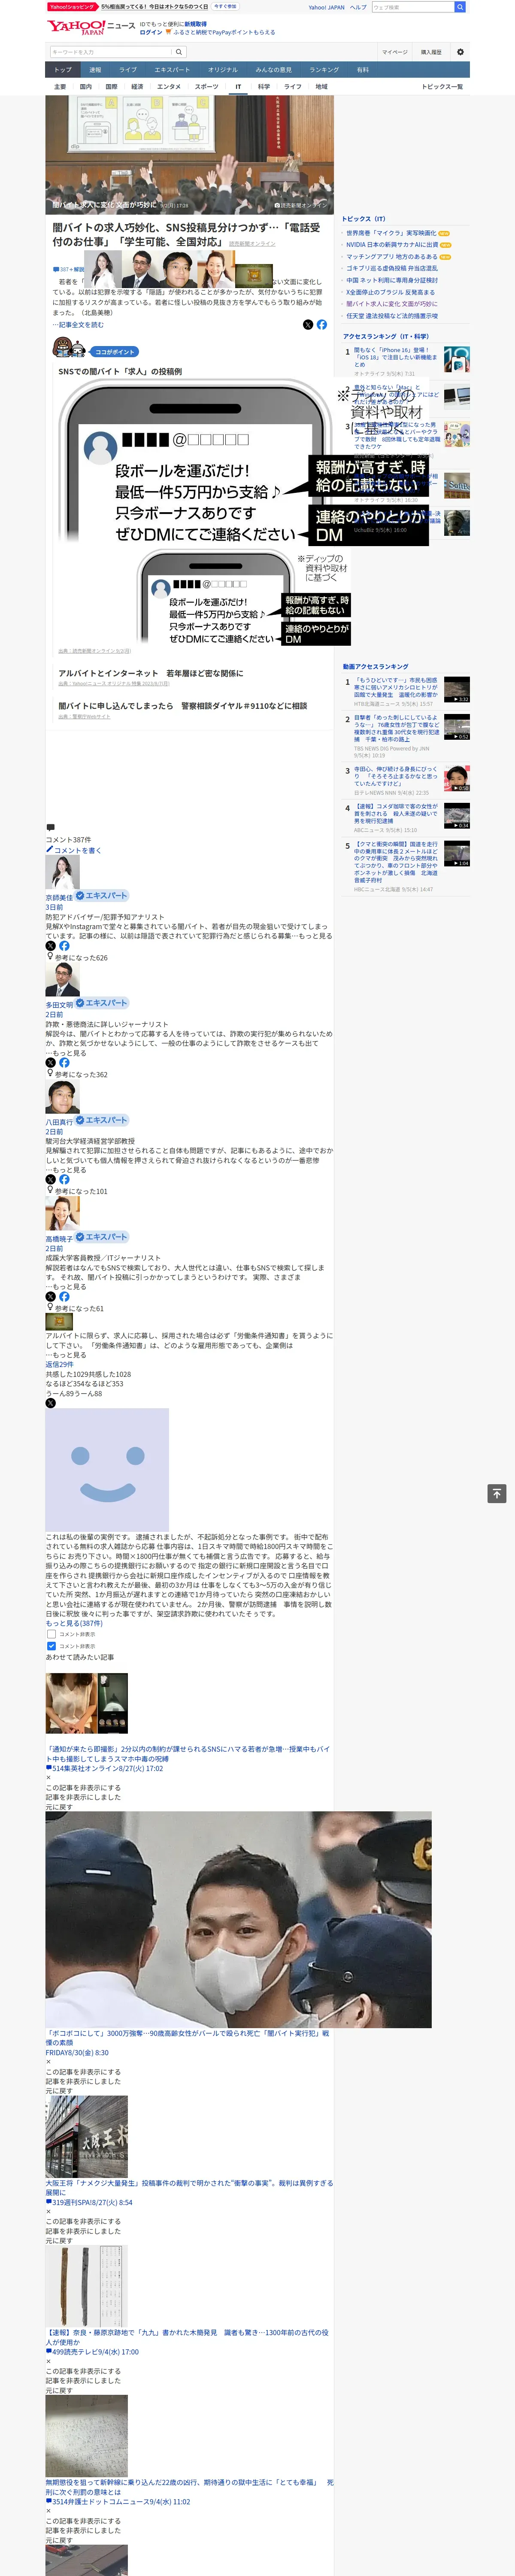Screen dimensions: 515x2576
Task: Open 購入履歴
Action: (x=431, y=52)
